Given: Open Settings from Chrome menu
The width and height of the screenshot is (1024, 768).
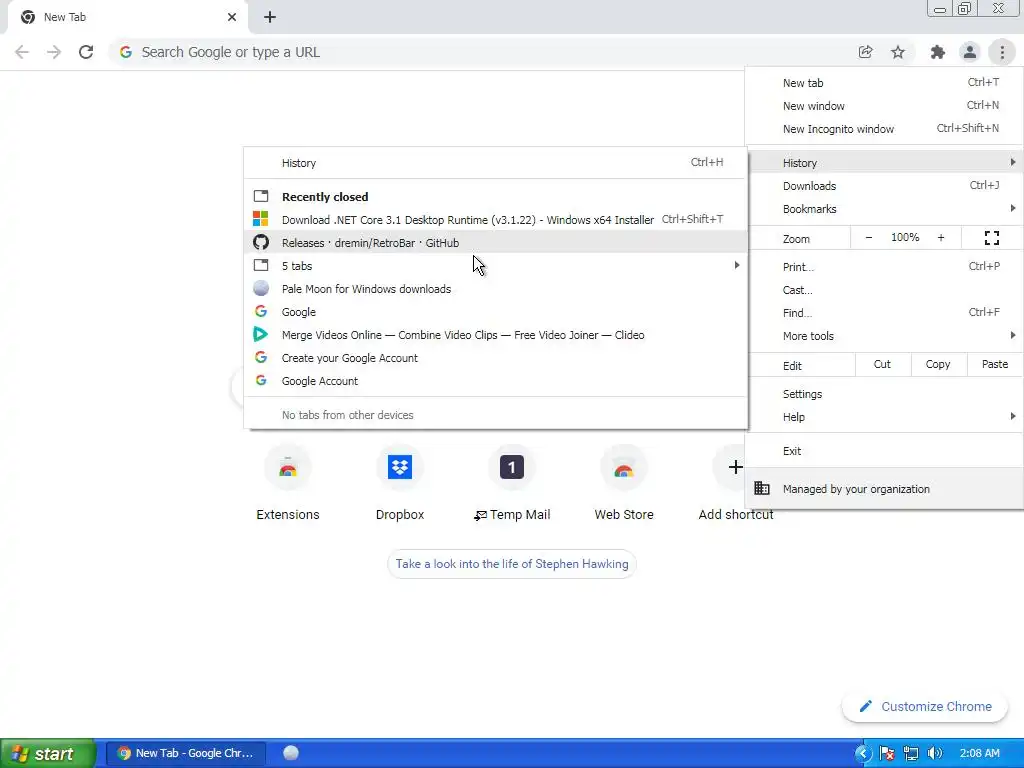Looking at the screenshot, I should [884, 394].
